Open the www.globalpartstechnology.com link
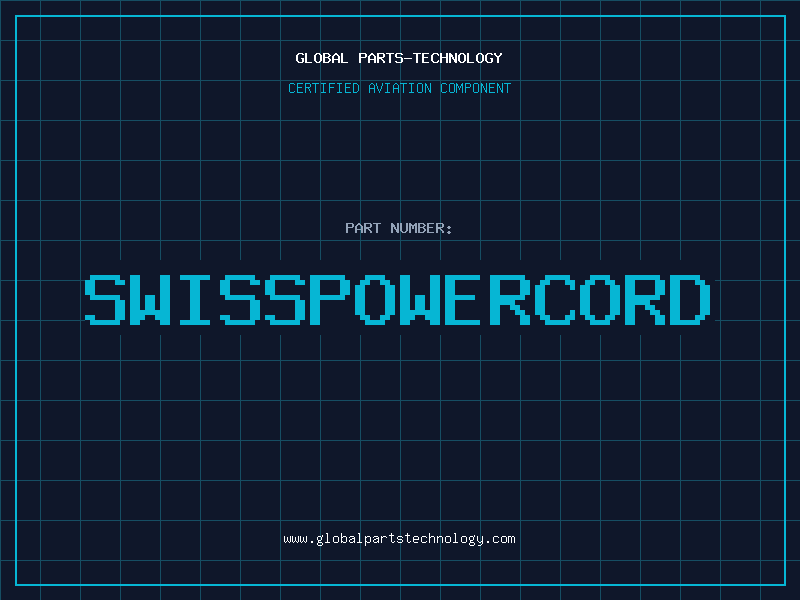The height and width of the screenshot is (600, 800). pyautogui.click(x=399, y=539)
